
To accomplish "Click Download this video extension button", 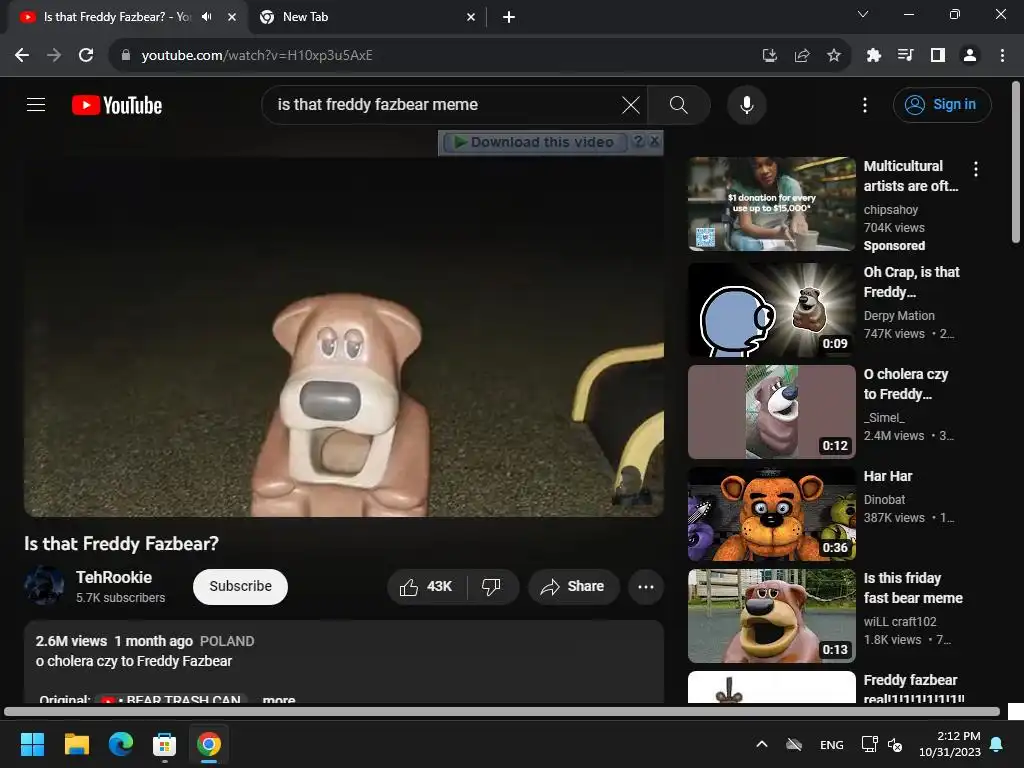I will [x=535, y=142].
